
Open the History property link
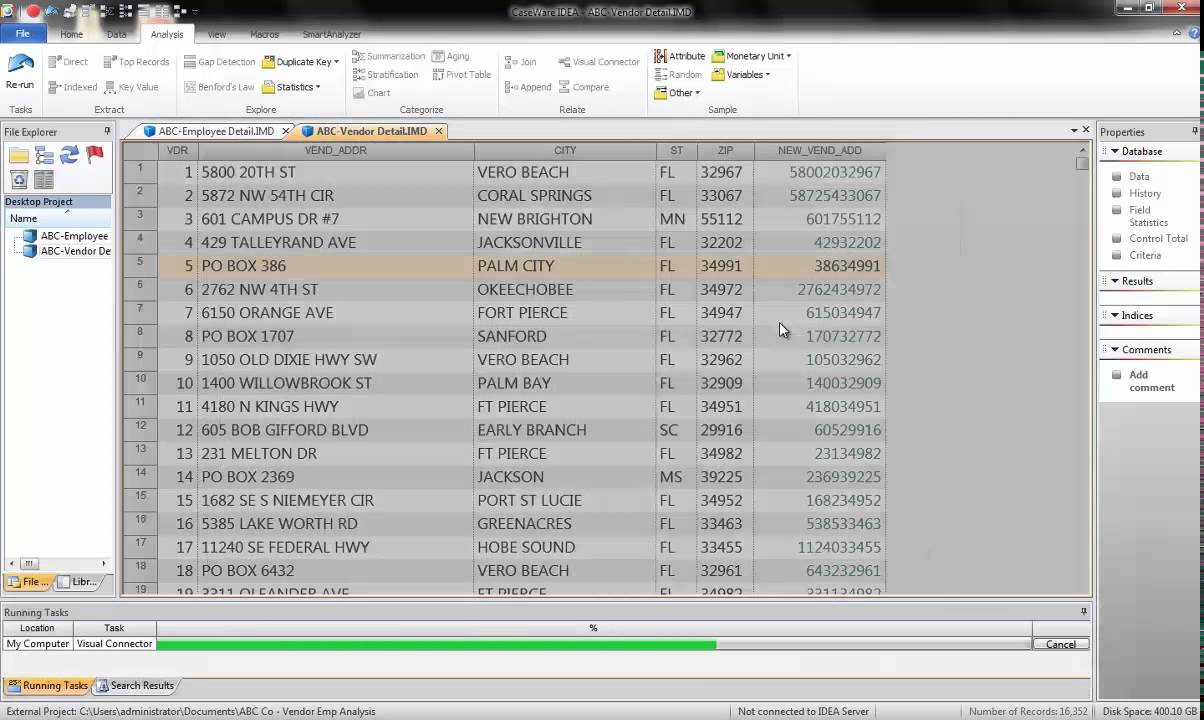tap(1145, 193)
